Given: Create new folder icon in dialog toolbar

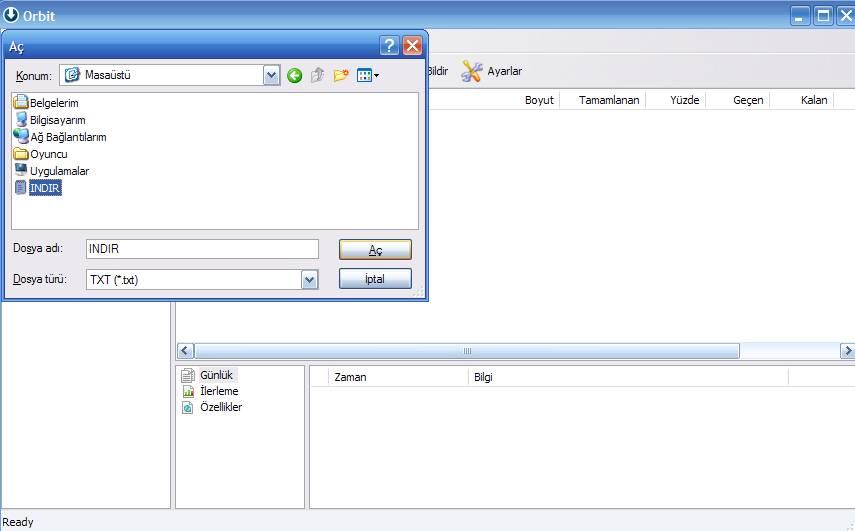Looking at the screenshot, I should point(341,75).
